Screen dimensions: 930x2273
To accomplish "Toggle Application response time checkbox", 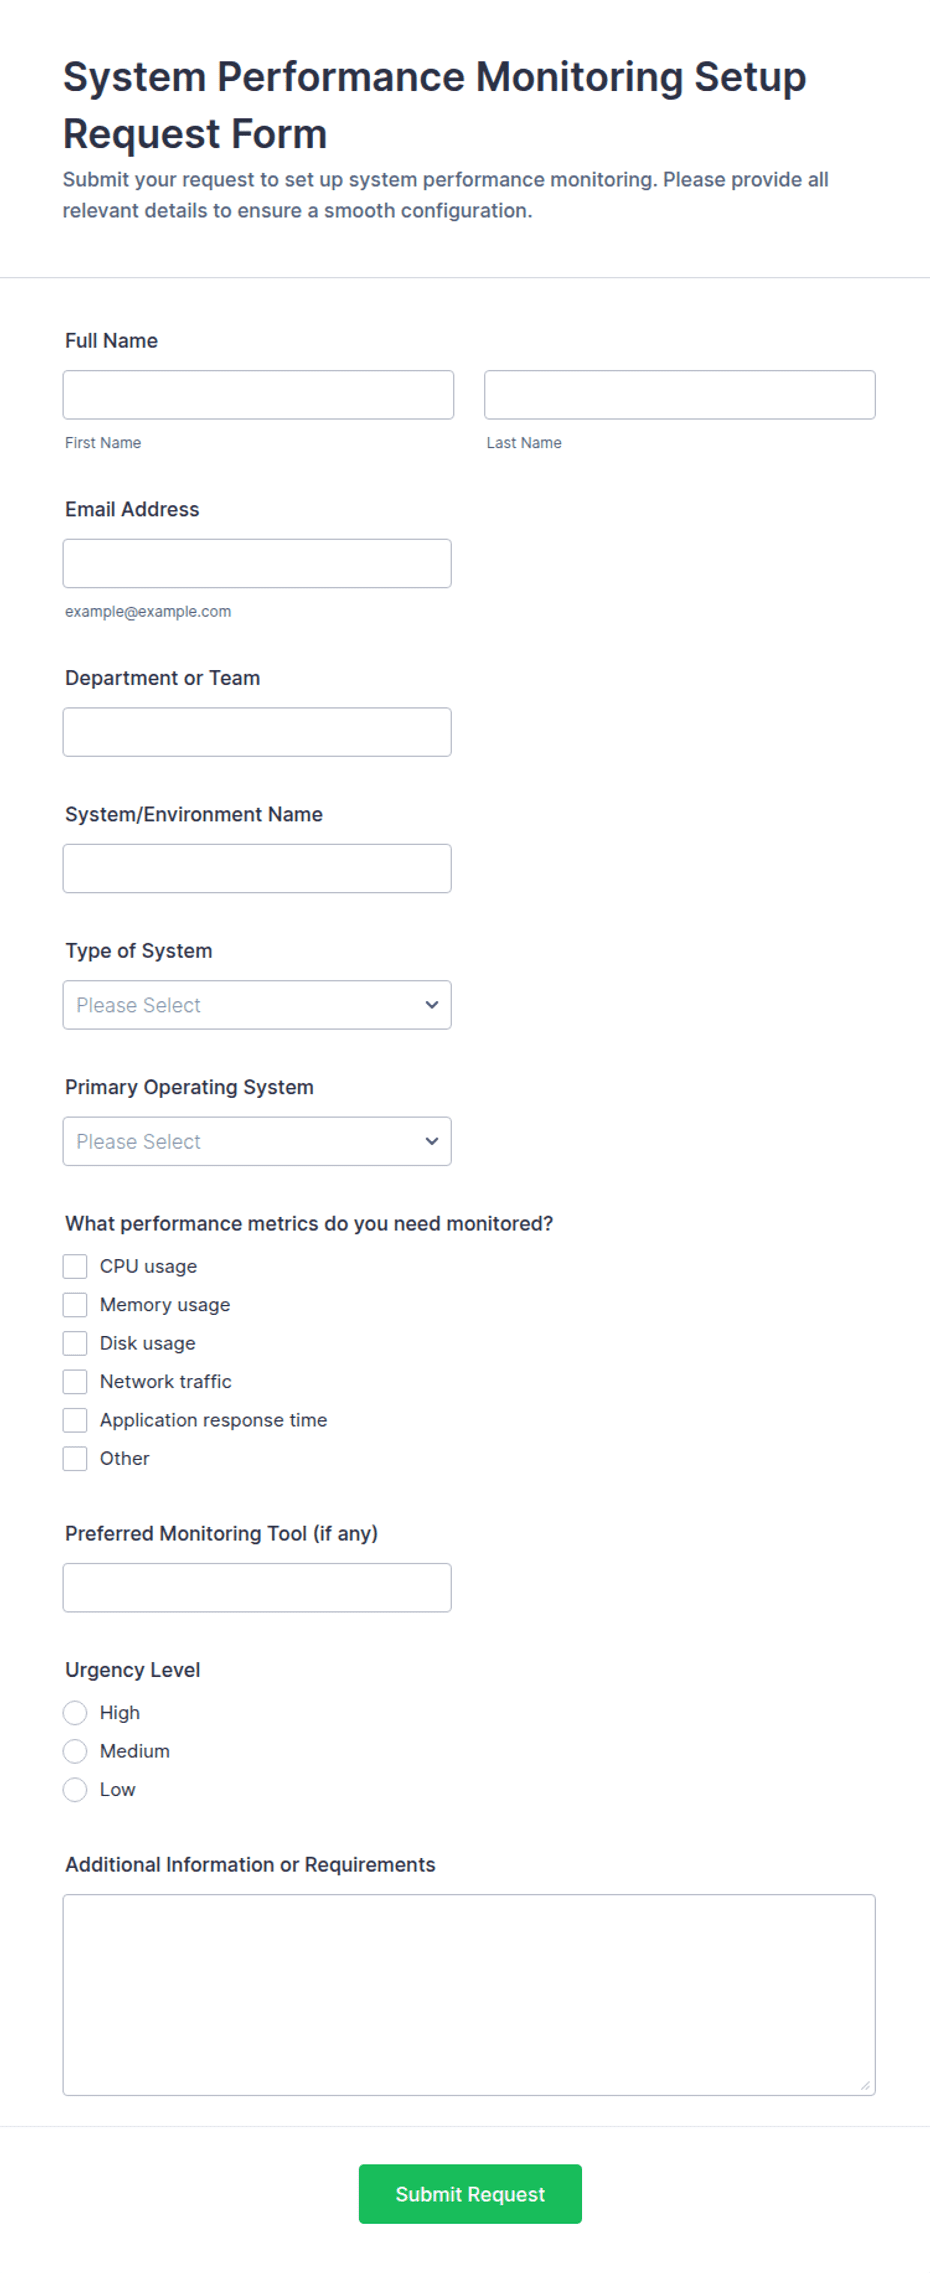I will (75, 1420).
